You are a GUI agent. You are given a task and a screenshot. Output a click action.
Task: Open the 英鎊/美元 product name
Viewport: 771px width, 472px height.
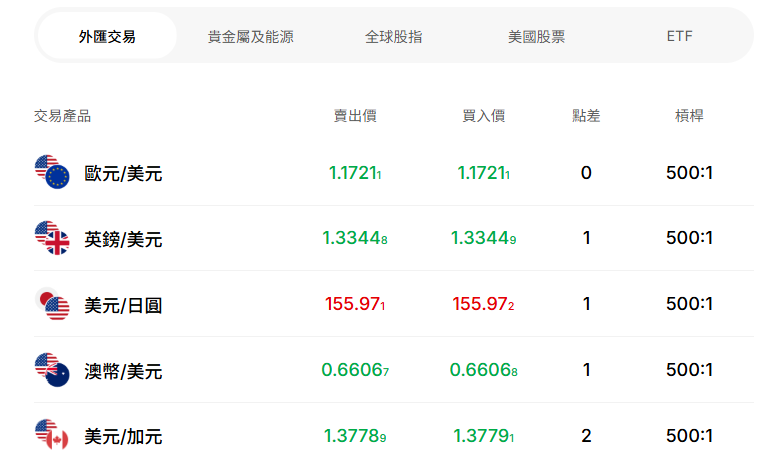(x=123, y=239)
